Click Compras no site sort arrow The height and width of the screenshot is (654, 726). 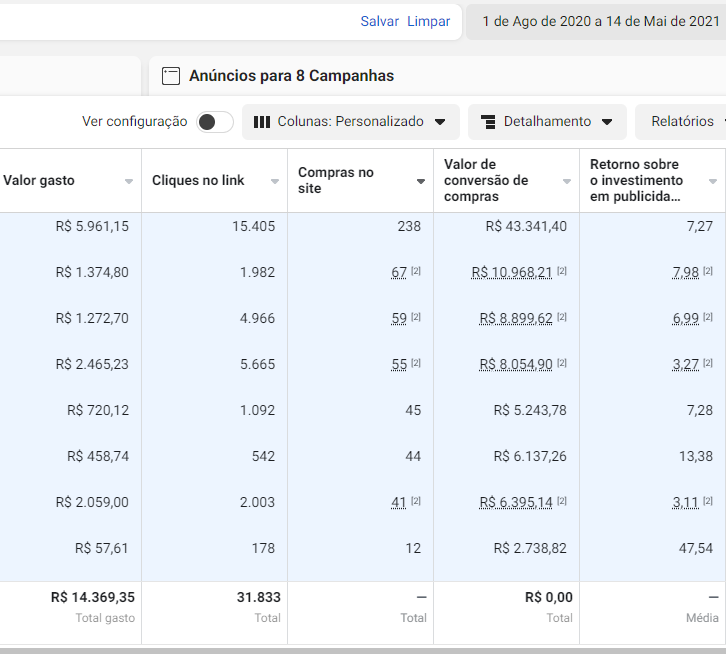pos(421,181)
